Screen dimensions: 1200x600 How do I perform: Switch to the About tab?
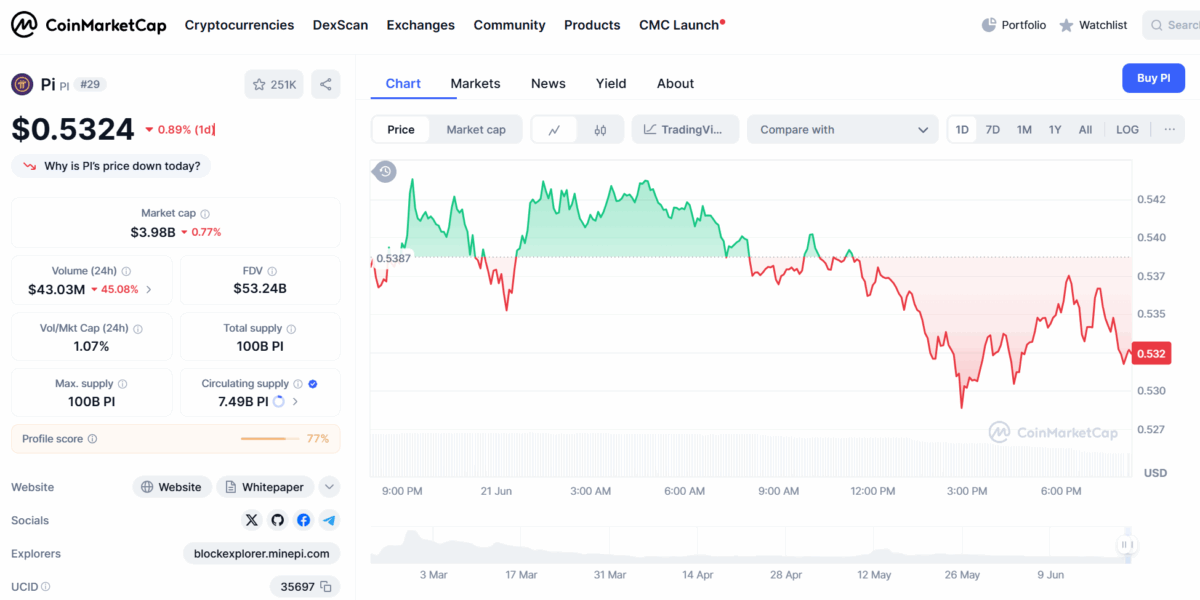click(675, 84)
